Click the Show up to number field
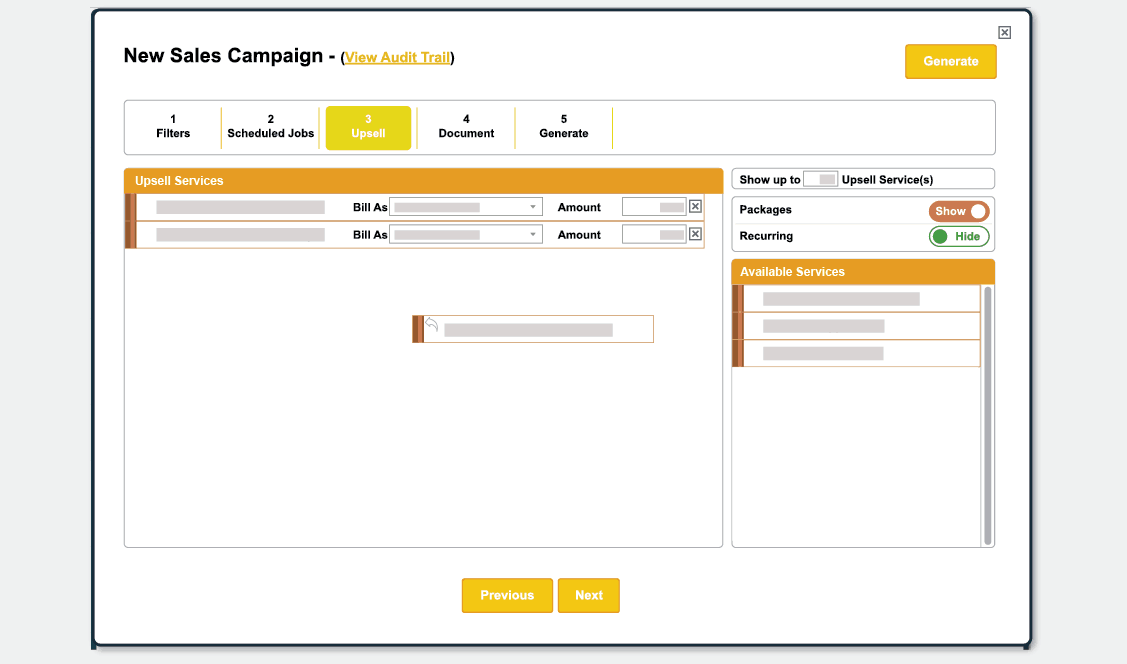The width and height of the screenshot is (1127, 664). pos(820,179)
